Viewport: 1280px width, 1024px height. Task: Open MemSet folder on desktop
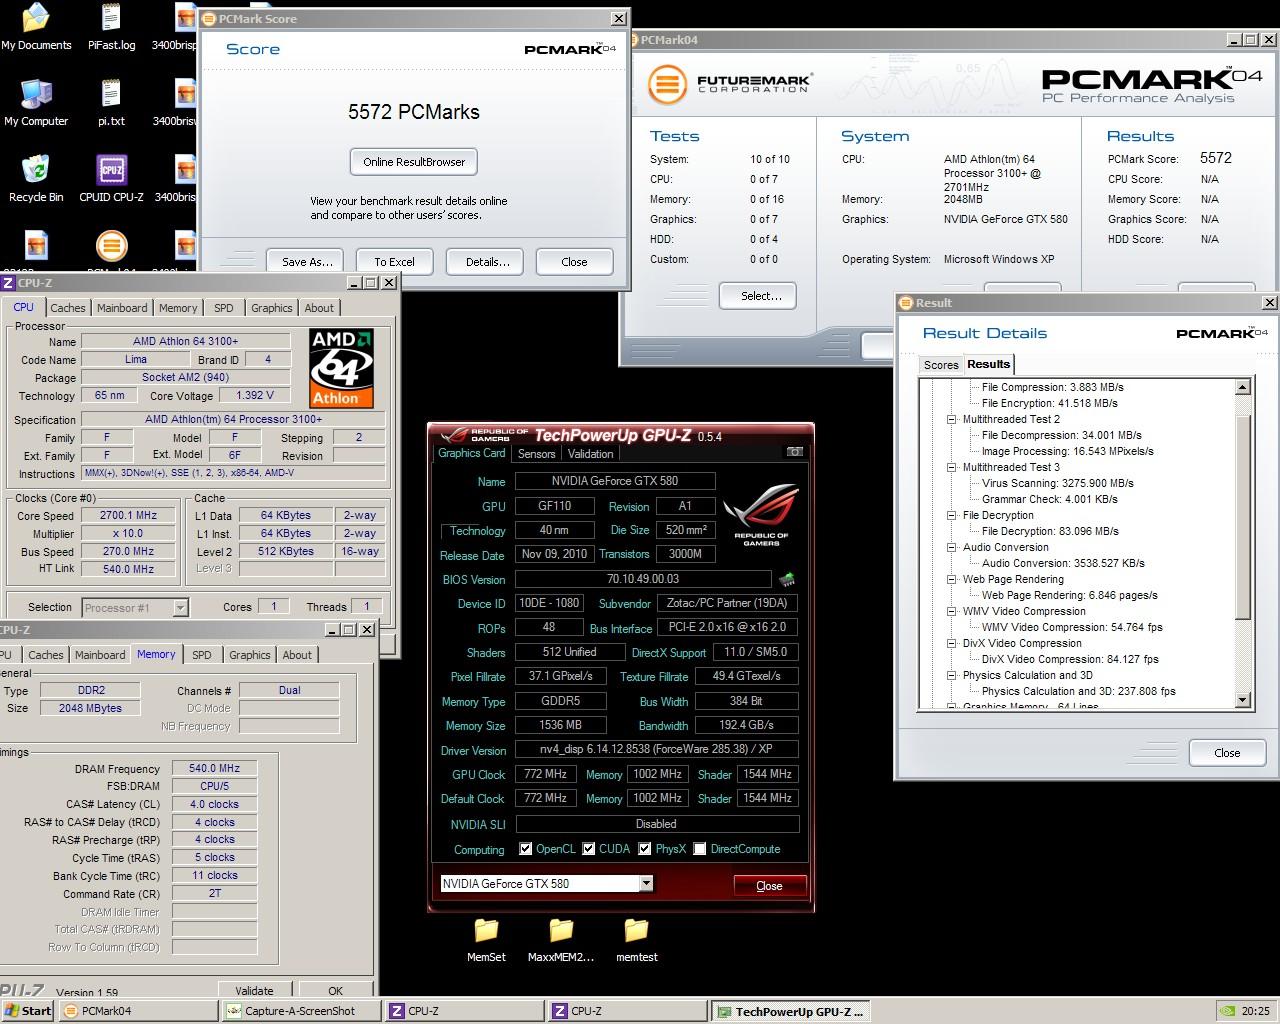(x=486, y=940)
